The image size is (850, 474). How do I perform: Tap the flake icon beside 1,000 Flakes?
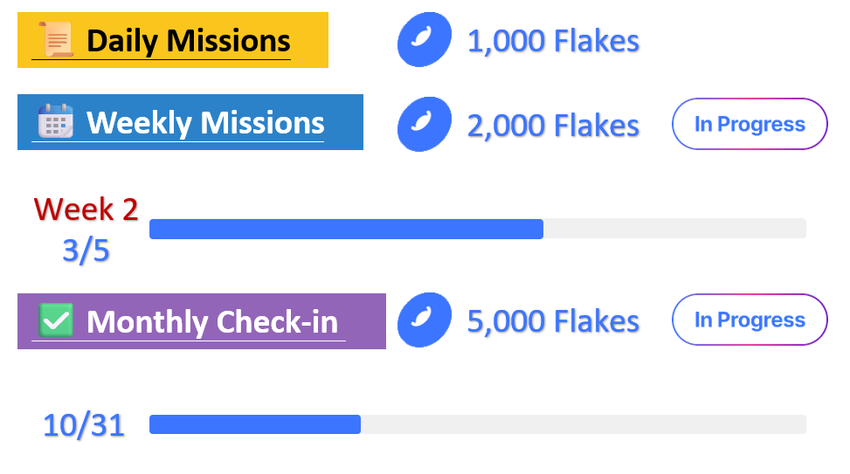tap(420, 41)
